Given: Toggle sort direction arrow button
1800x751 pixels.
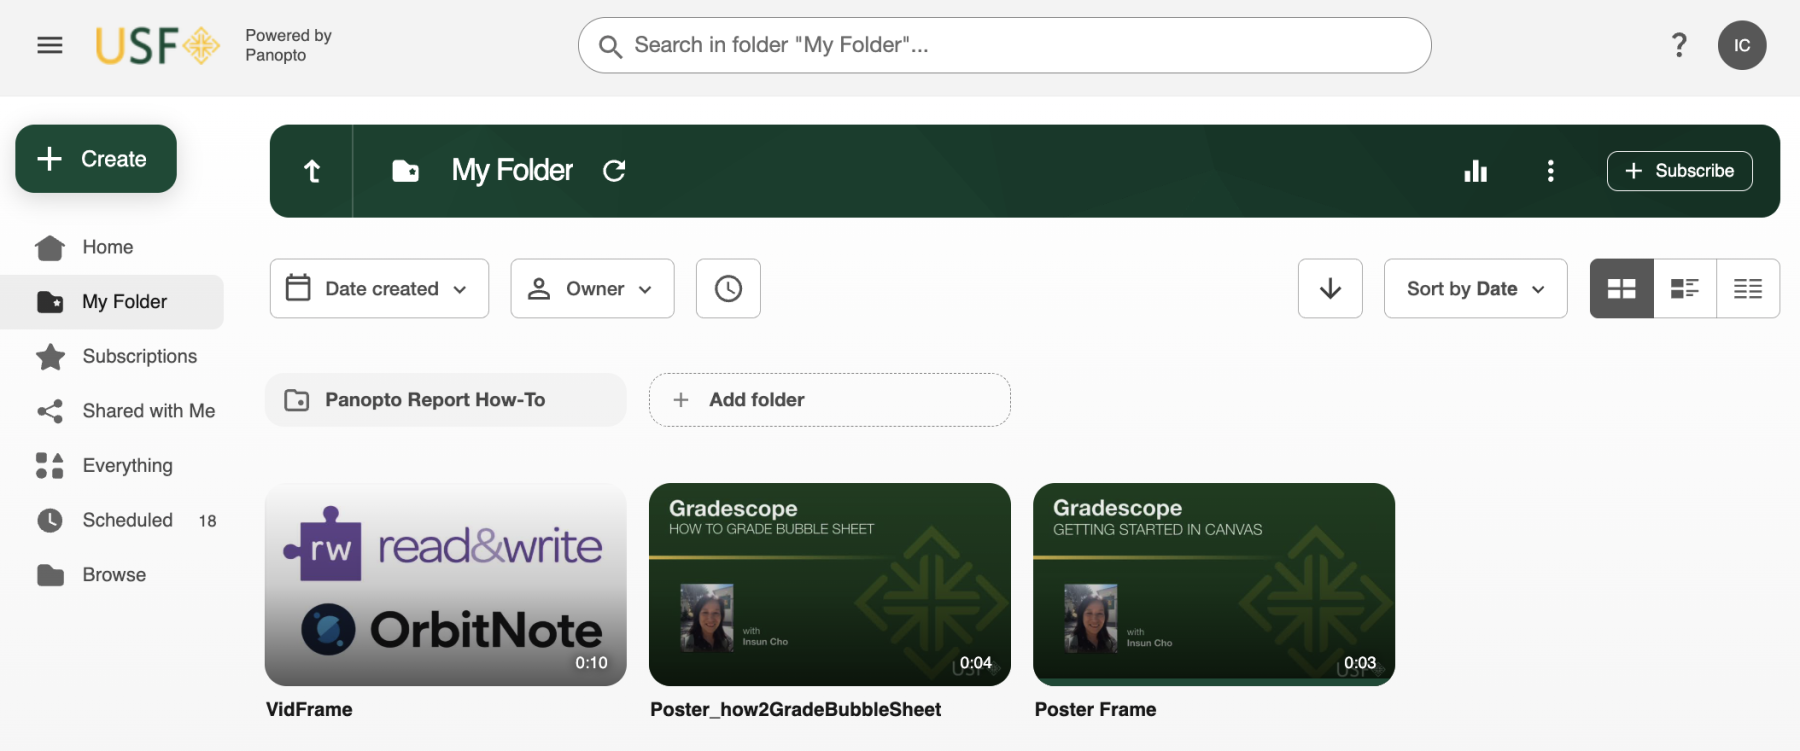Looking at the screenshot, I should 1330,289.
